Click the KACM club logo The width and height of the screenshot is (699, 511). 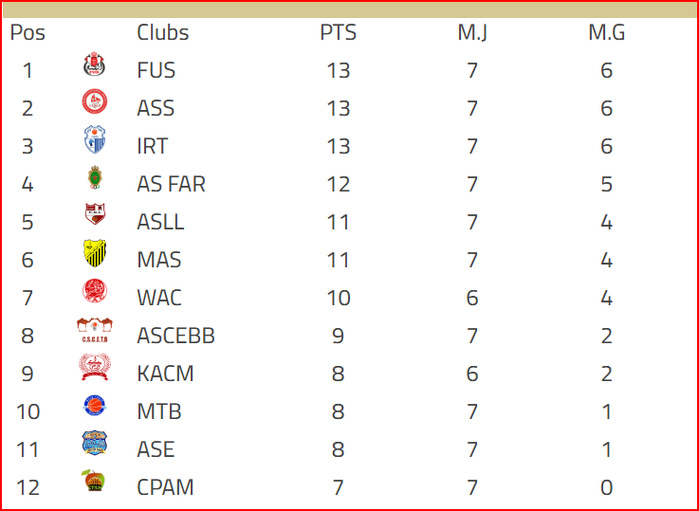94,368
